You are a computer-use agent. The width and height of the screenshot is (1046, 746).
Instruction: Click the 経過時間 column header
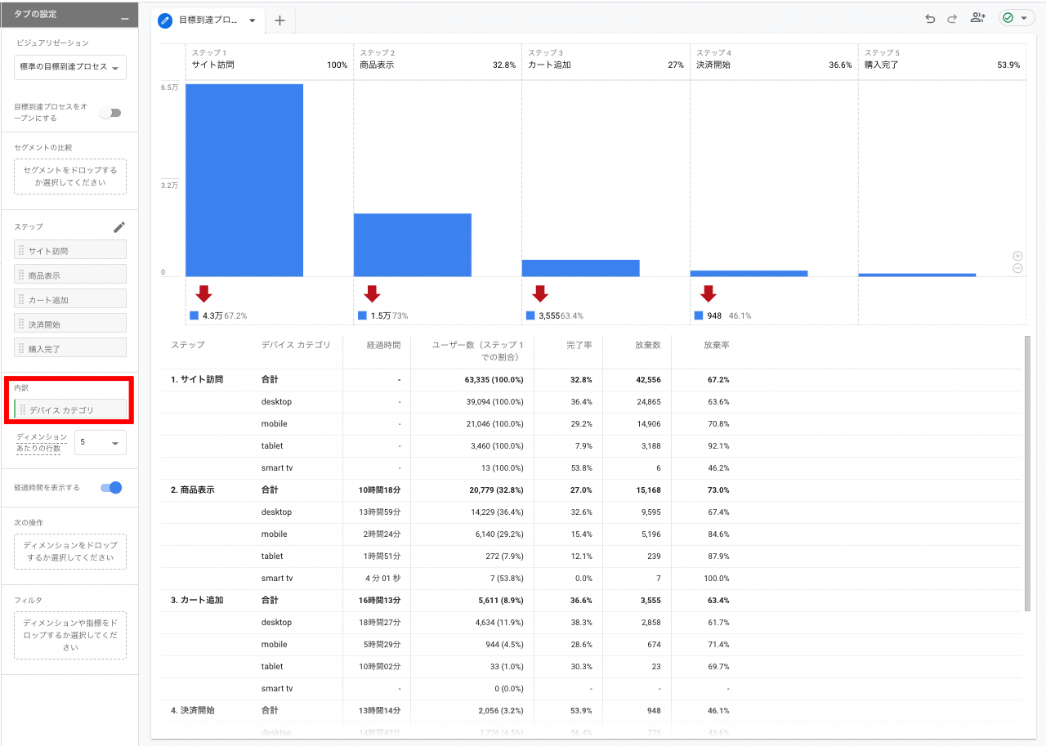pyautogui.click(x=384, y=345)
